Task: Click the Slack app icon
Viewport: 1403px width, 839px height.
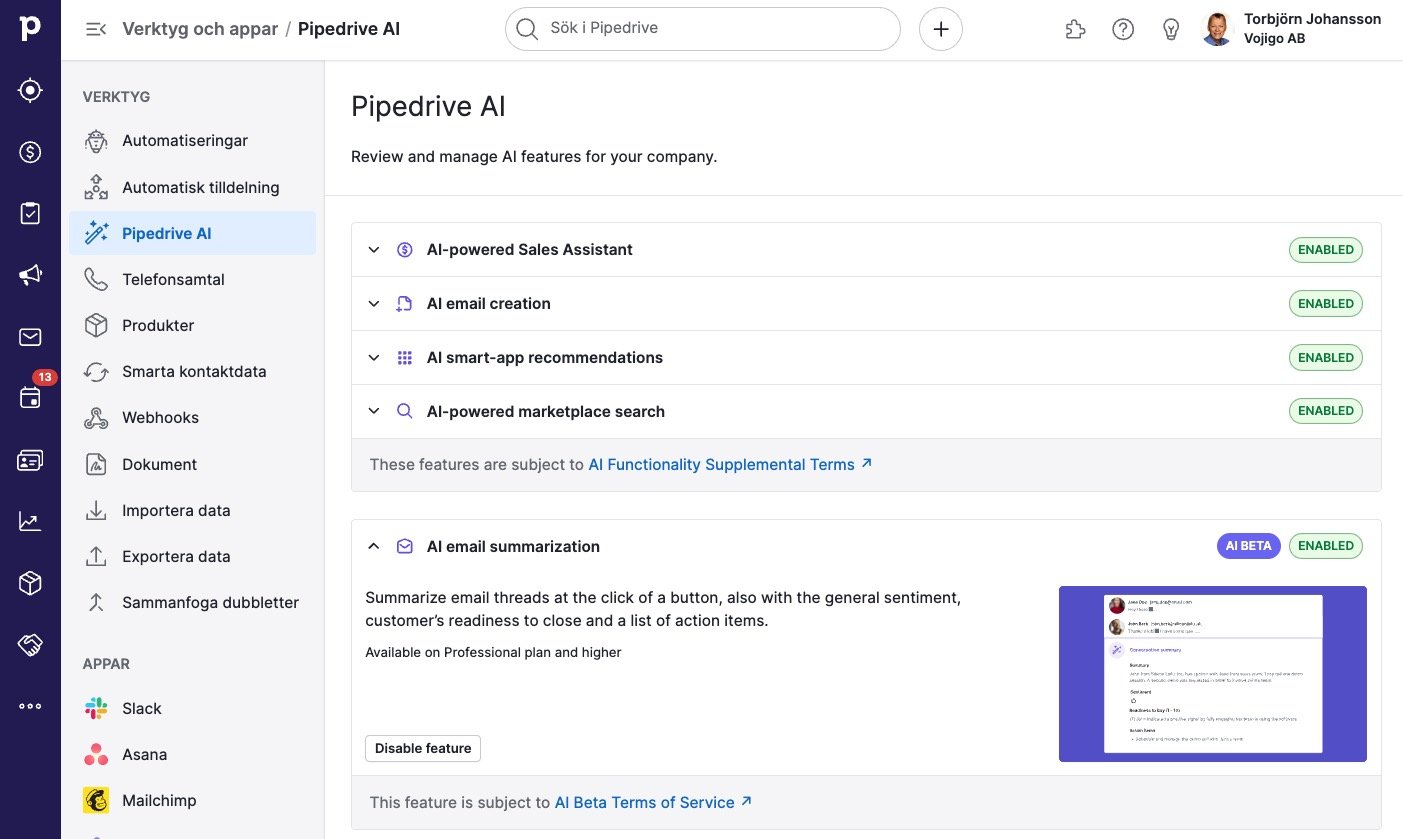Action: 96,709
